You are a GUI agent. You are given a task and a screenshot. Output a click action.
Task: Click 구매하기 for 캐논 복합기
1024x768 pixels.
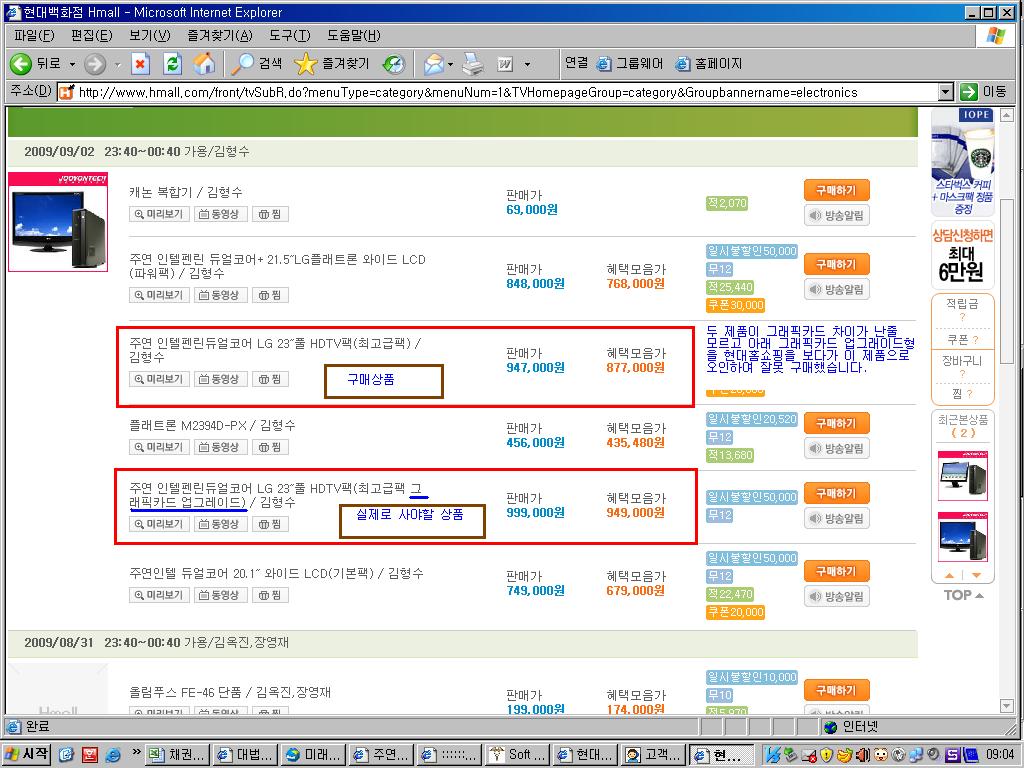click(x=837, y=191)
